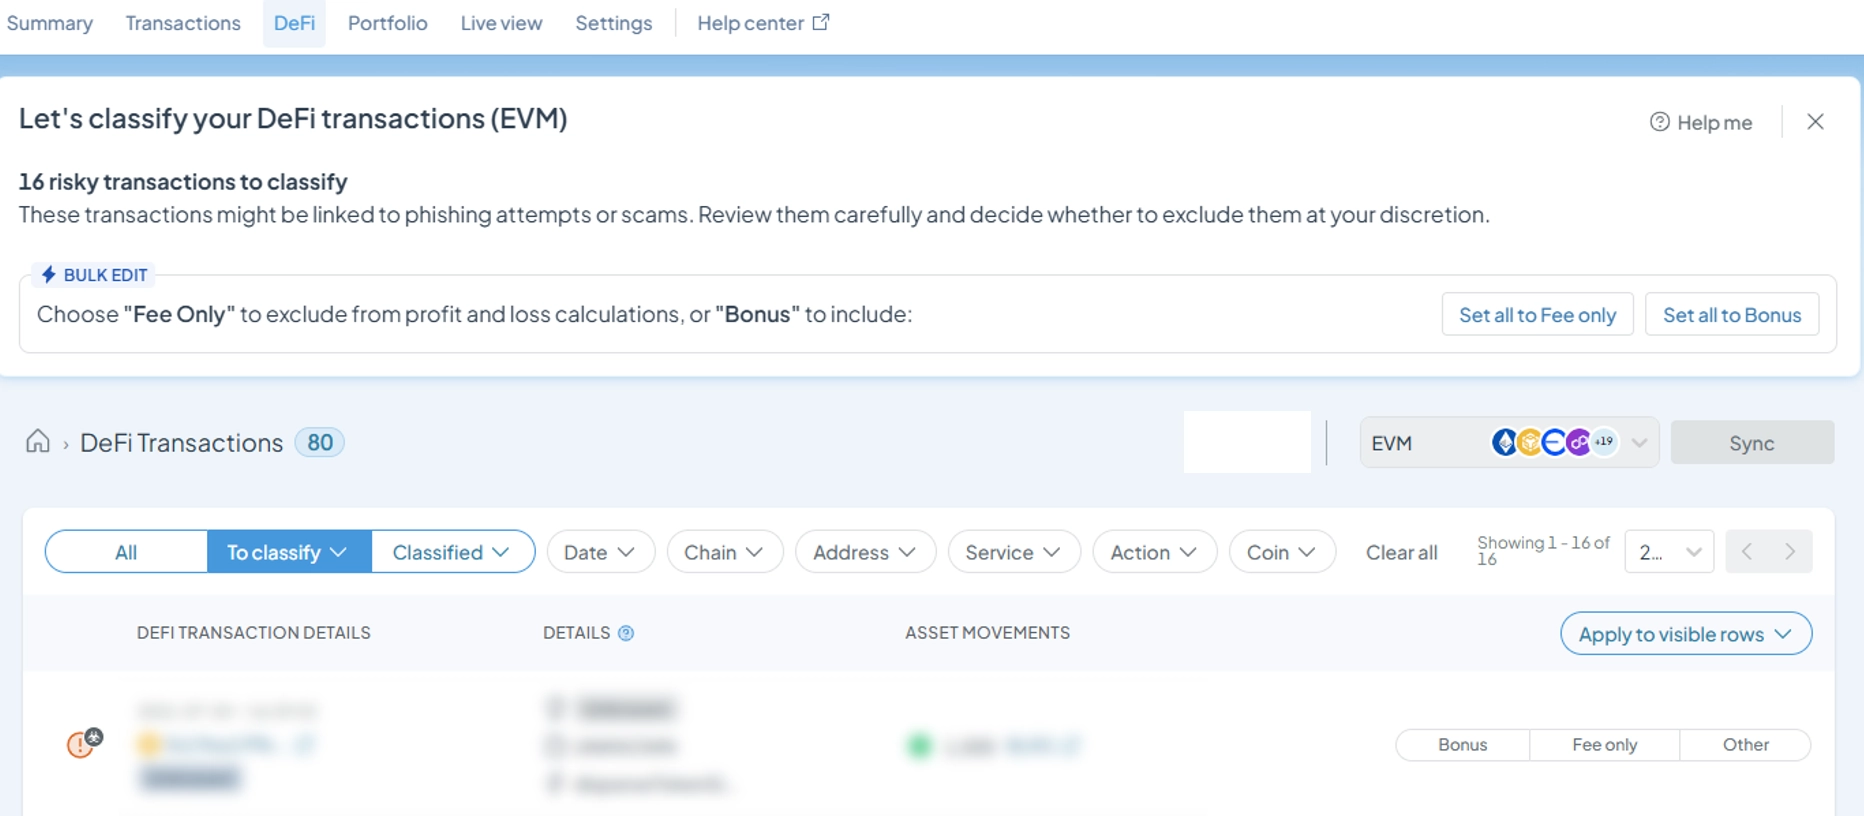Classify the first transaction as Bonus
The image size is (1864, 816).
[x=1462, y=745]
